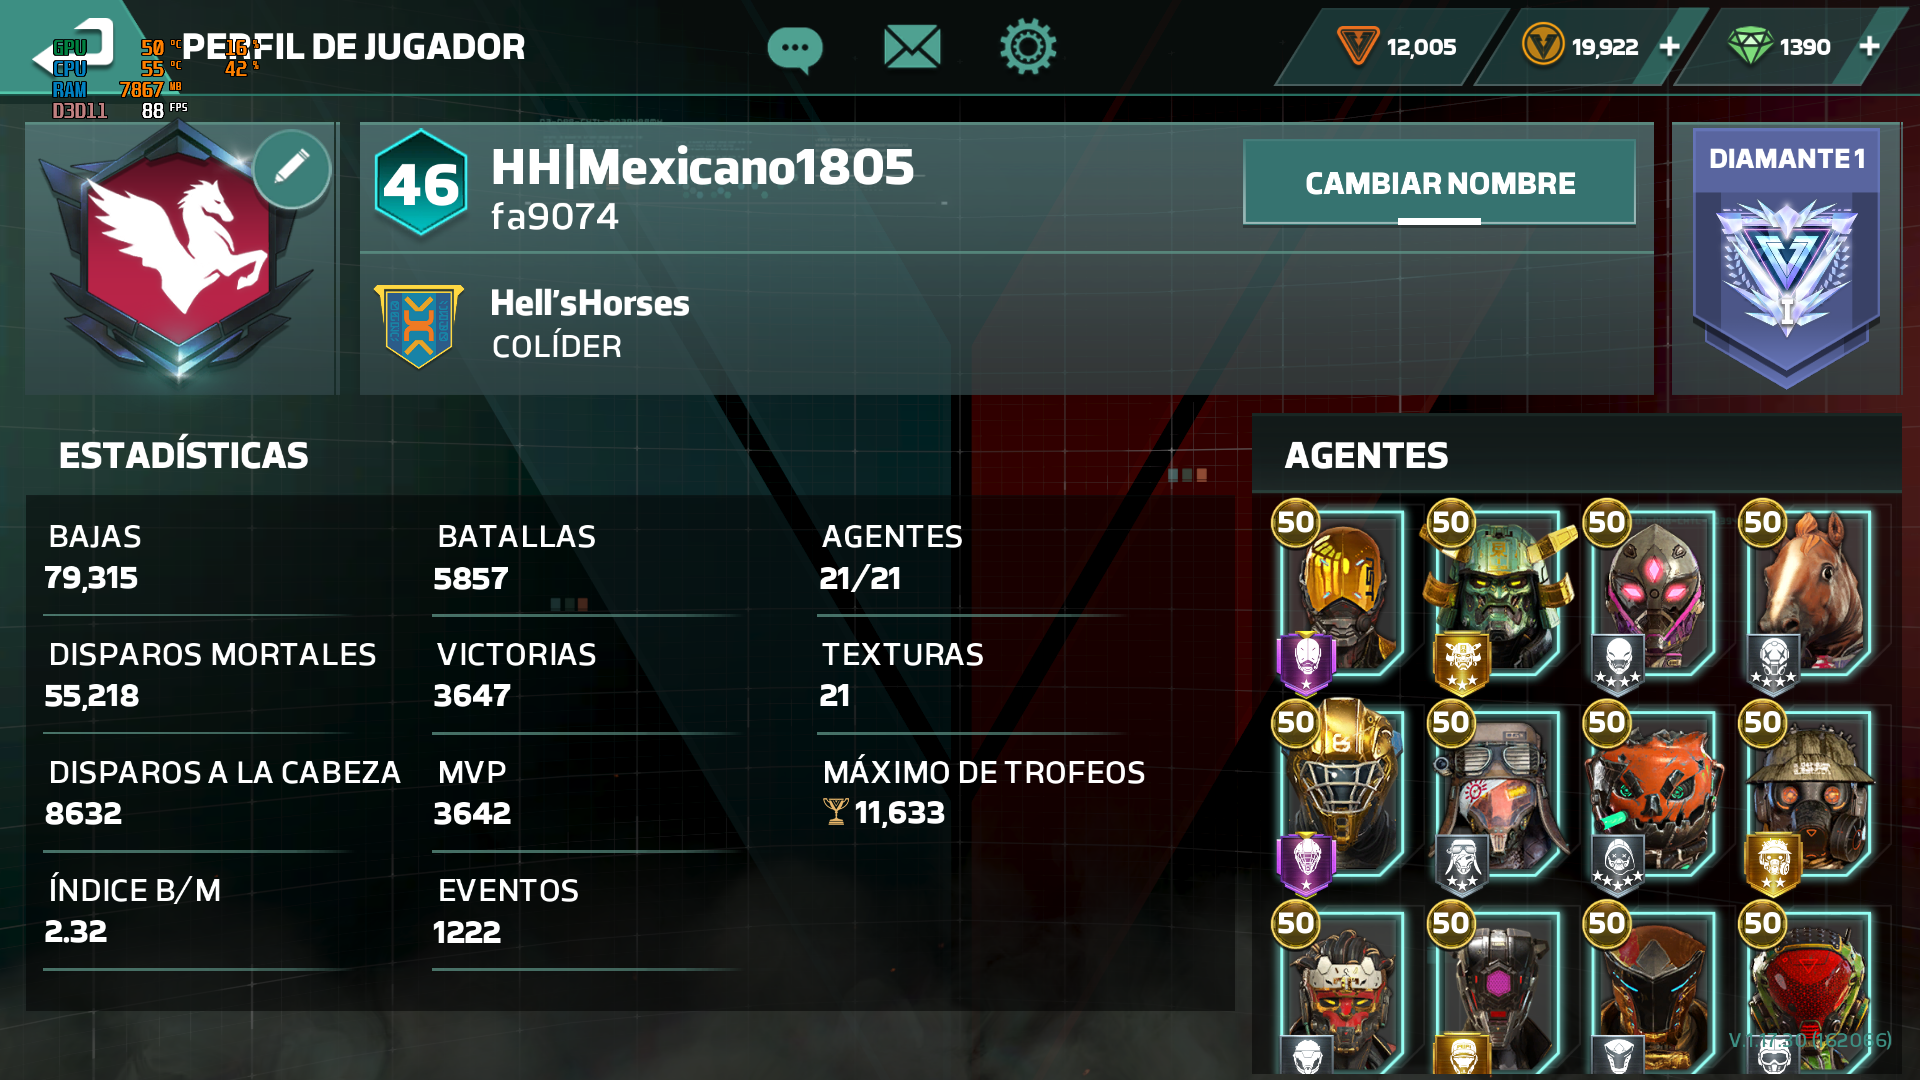
Task: Open the settings gear icon
Action: pos(1027,47)
